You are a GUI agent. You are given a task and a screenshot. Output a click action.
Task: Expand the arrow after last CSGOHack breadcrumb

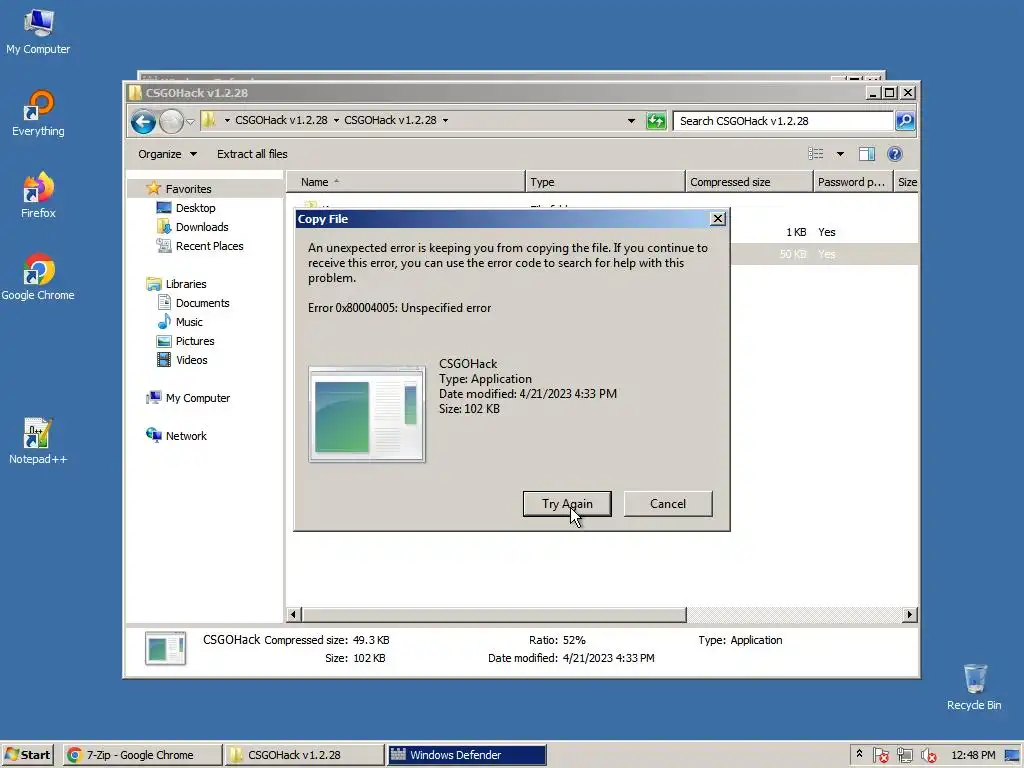point(445,120)
